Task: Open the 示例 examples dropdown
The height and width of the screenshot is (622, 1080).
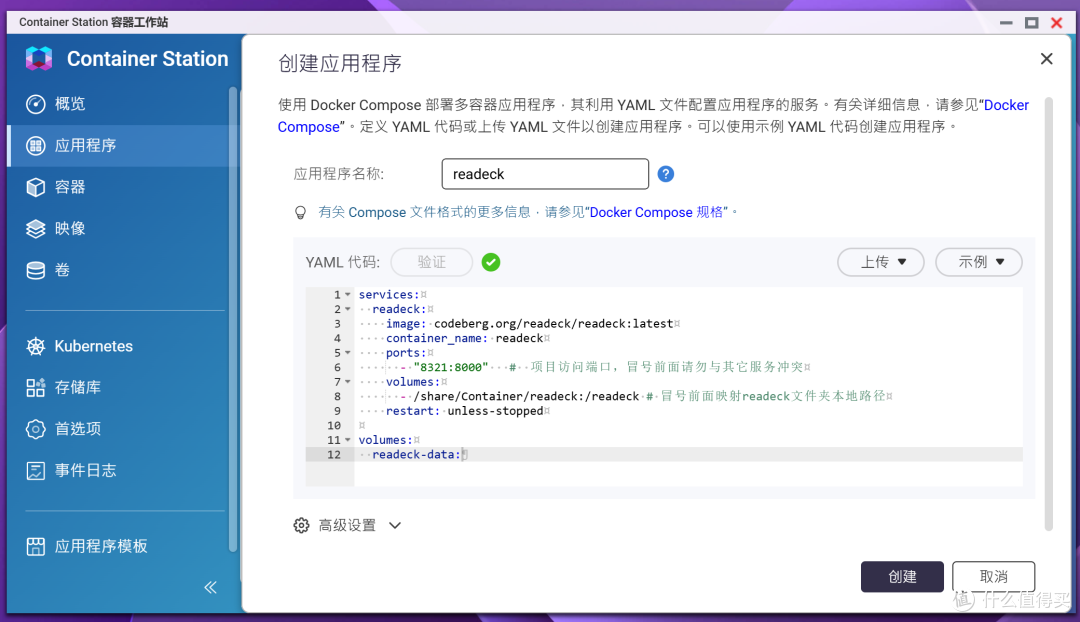Action: click(979, 262)
